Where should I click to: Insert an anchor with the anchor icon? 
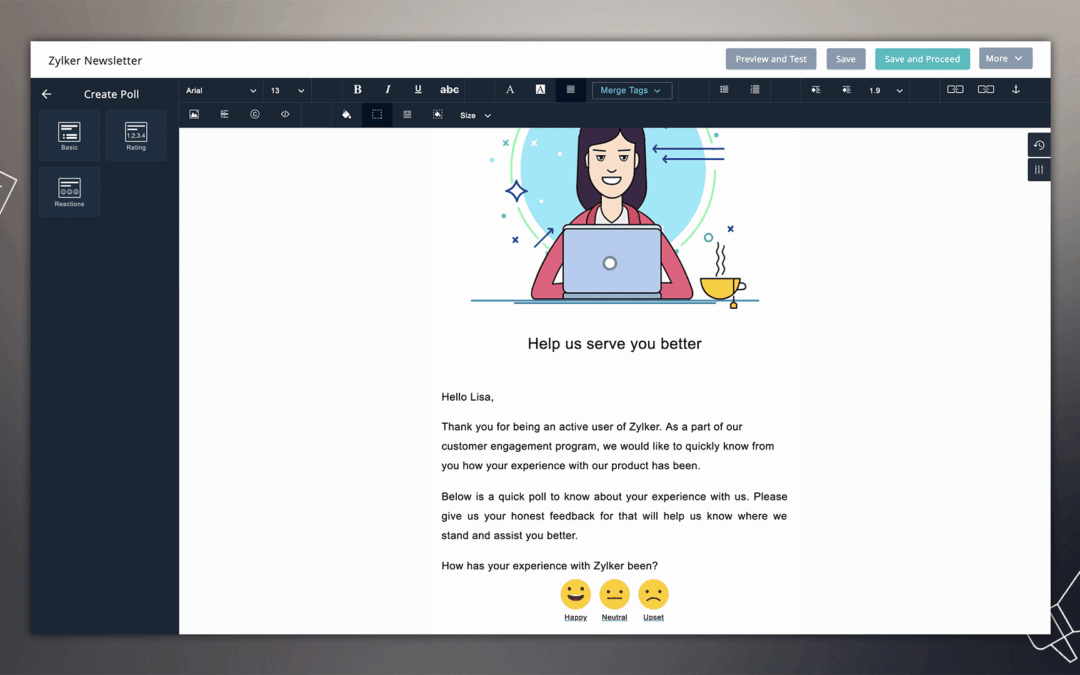pos(1015,90)
